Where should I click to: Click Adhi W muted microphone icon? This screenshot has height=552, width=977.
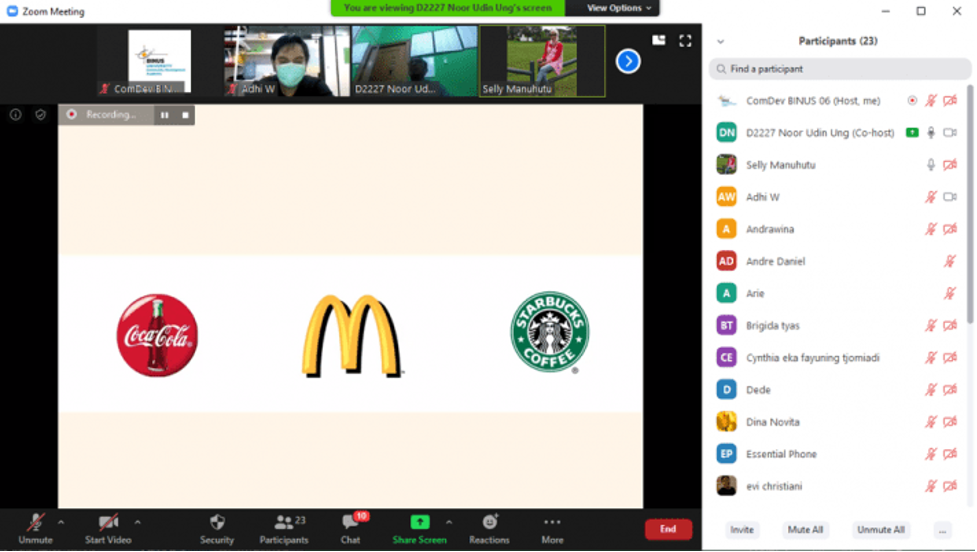point(931,197)
